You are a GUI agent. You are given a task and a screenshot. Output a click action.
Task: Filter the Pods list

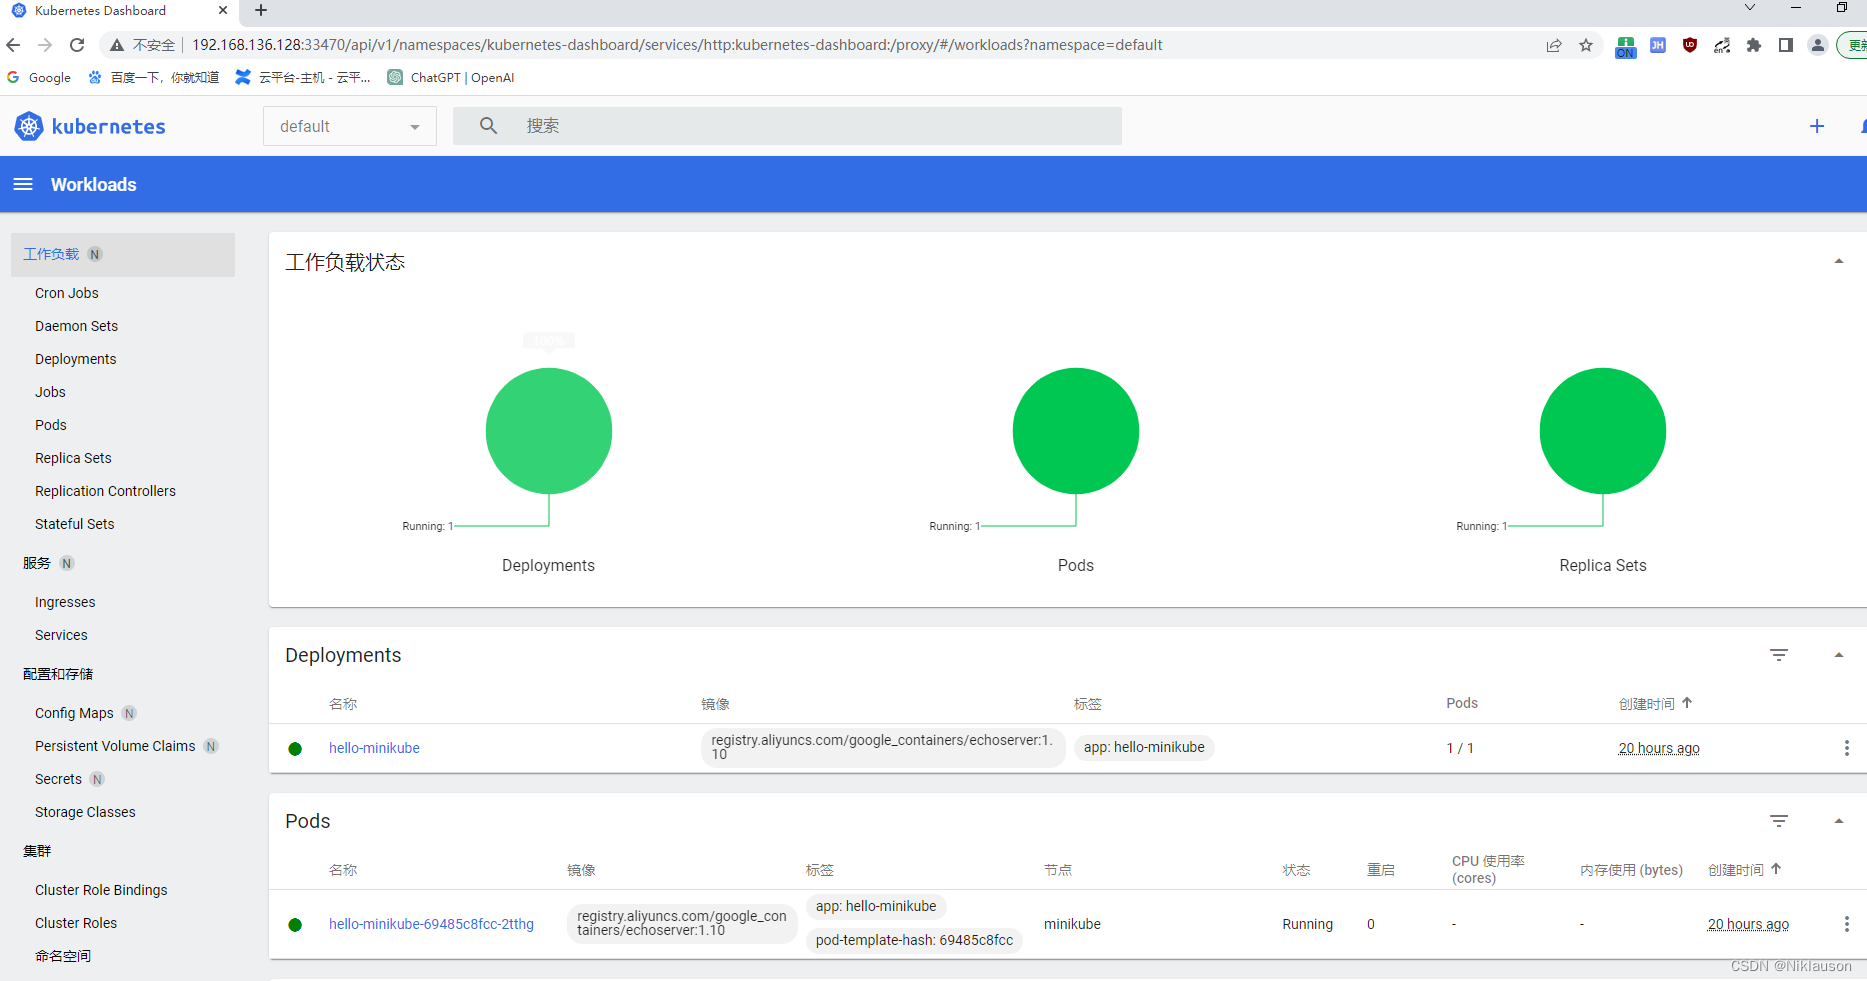(x=1779, y=821)
